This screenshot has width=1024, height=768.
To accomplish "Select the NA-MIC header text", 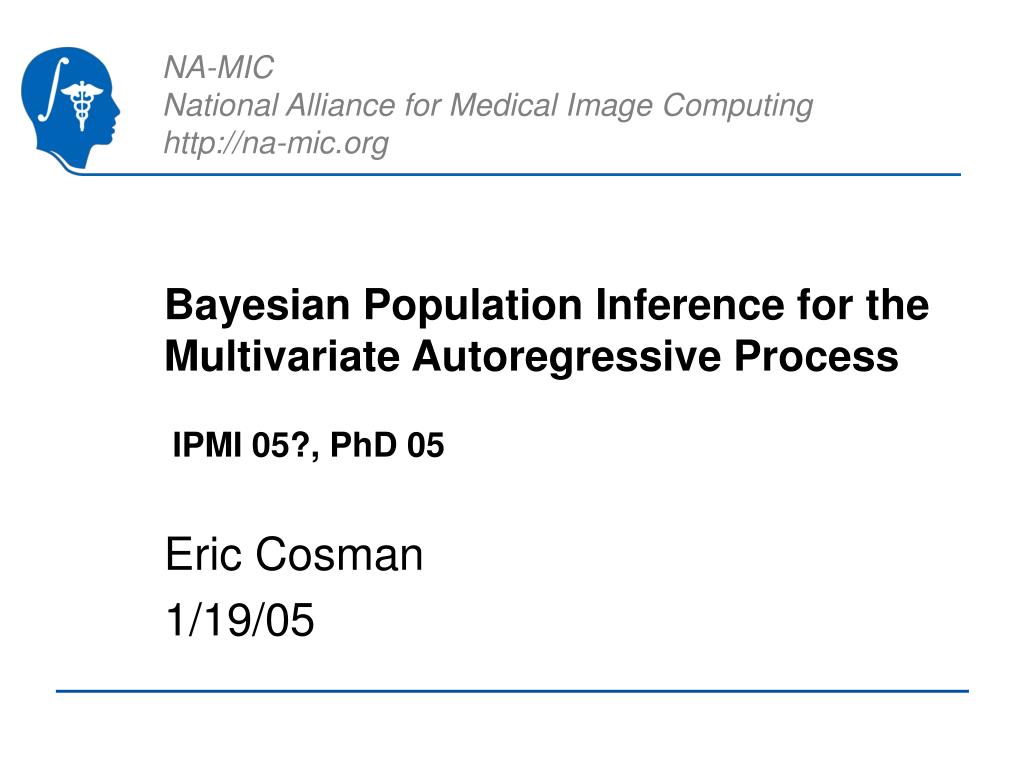I will (219, 67).
